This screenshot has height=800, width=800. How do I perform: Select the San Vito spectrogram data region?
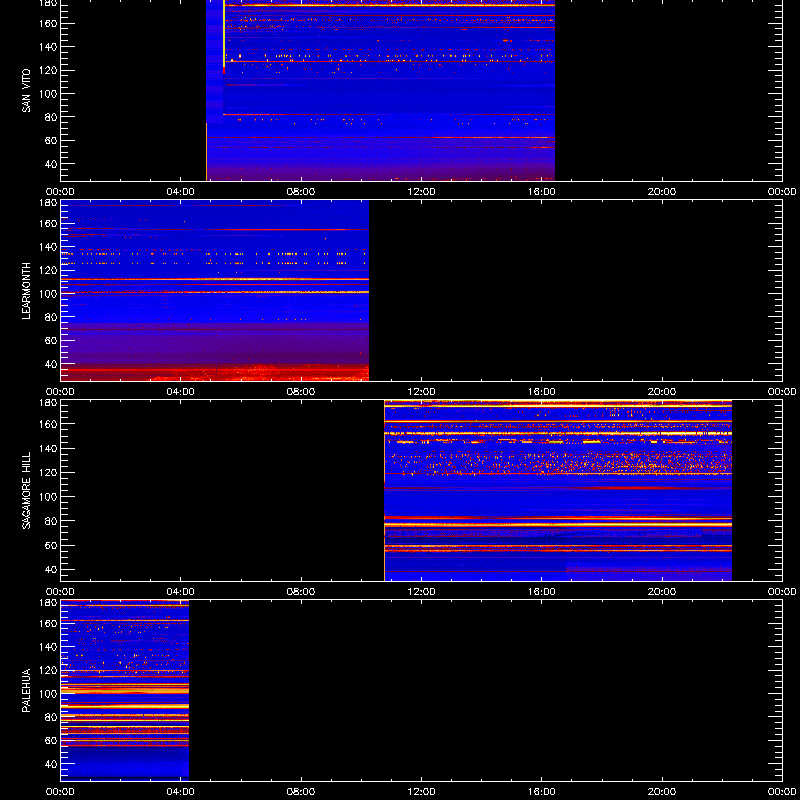380,90
